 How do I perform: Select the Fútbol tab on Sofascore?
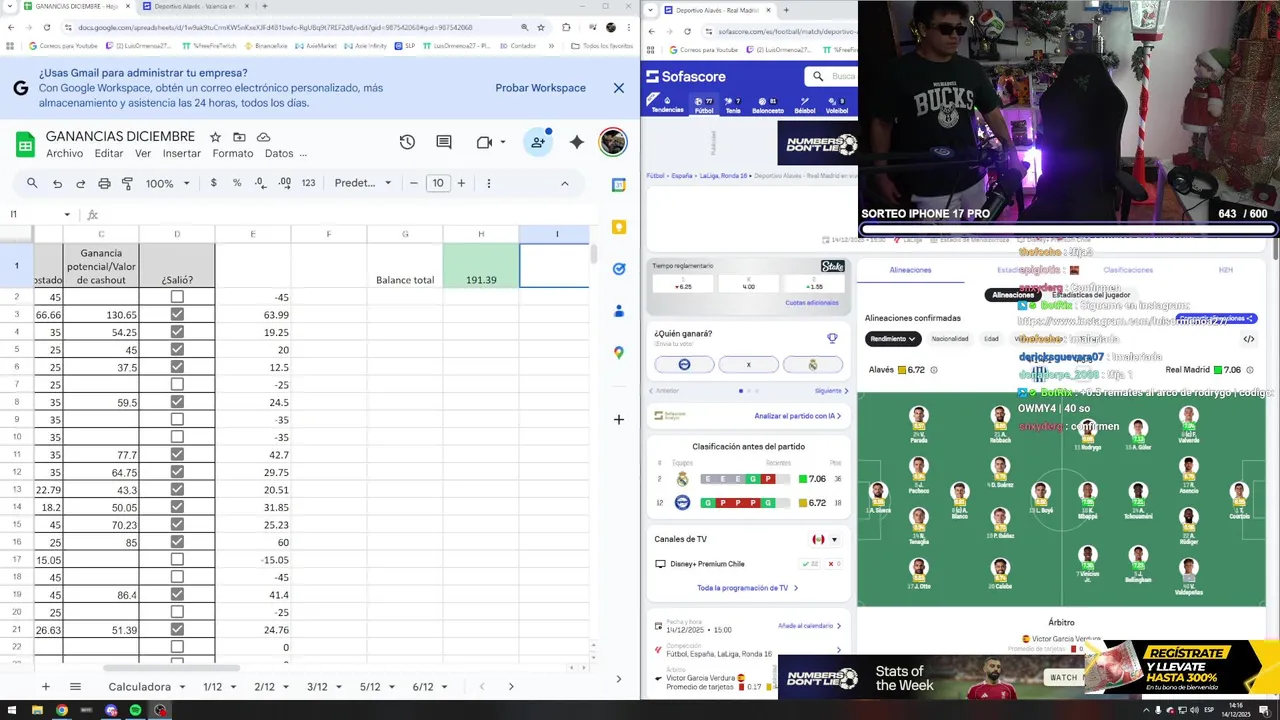tap(704, 105)
